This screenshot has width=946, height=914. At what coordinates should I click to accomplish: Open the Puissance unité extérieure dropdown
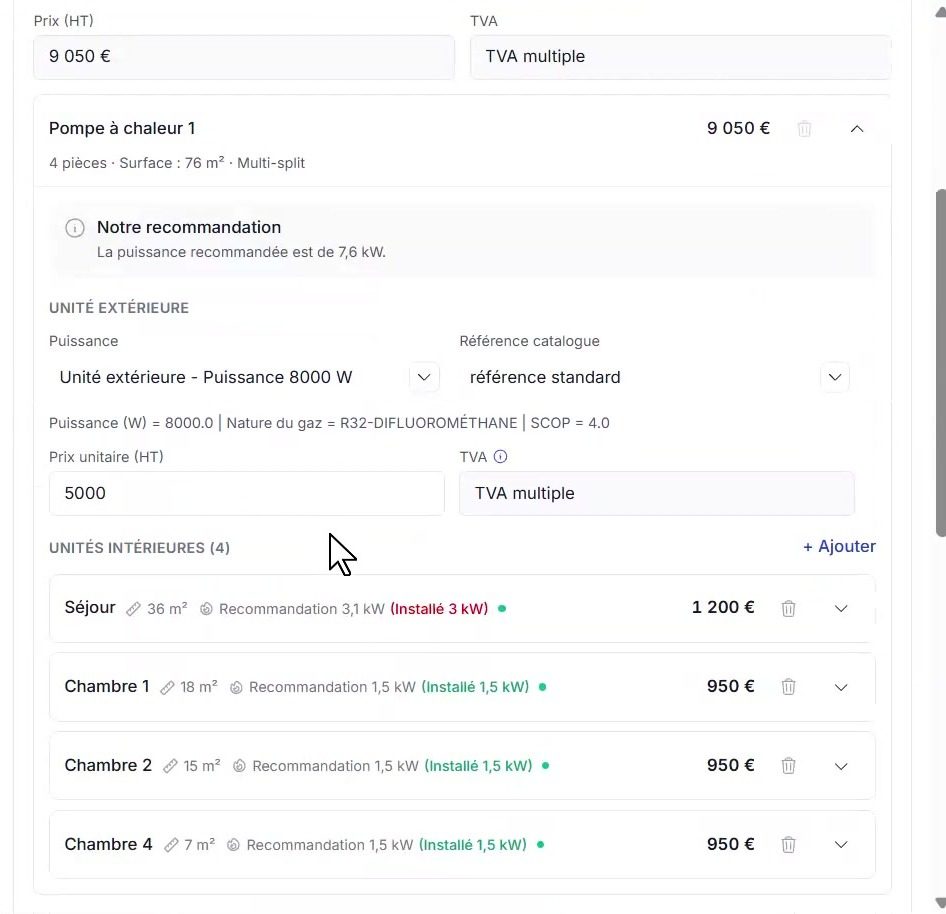tap(424, 377)
